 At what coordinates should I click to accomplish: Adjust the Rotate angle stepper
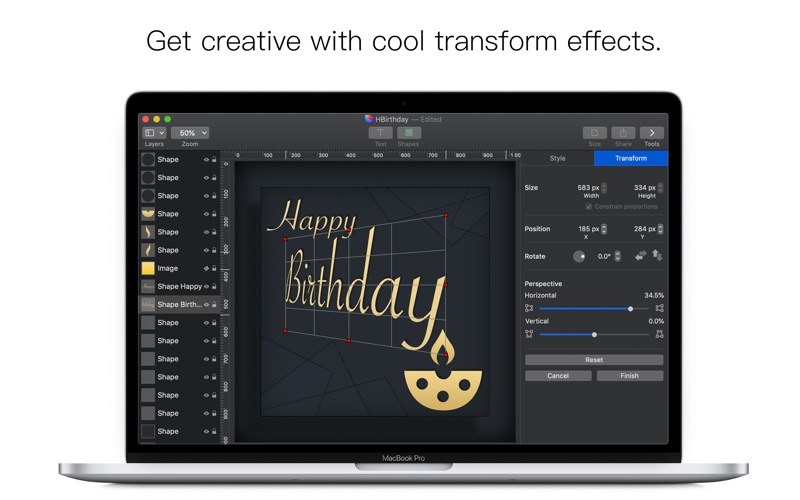617,256
